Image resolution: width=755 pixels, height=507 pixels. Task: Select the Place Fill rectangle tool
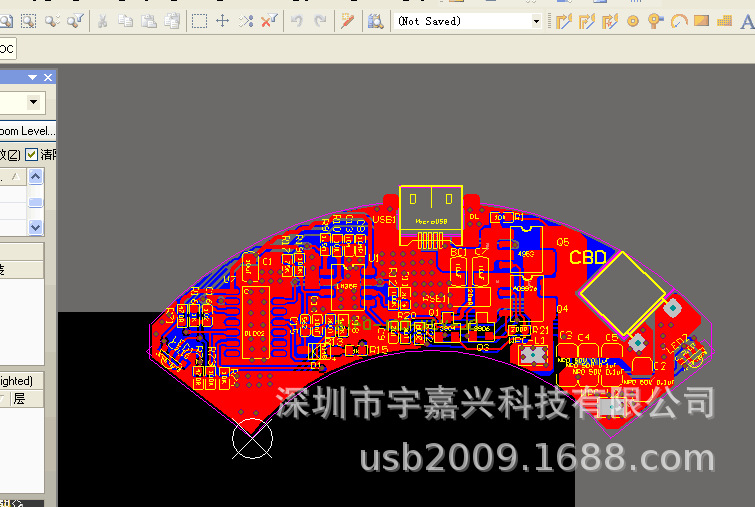coord(702,21)
